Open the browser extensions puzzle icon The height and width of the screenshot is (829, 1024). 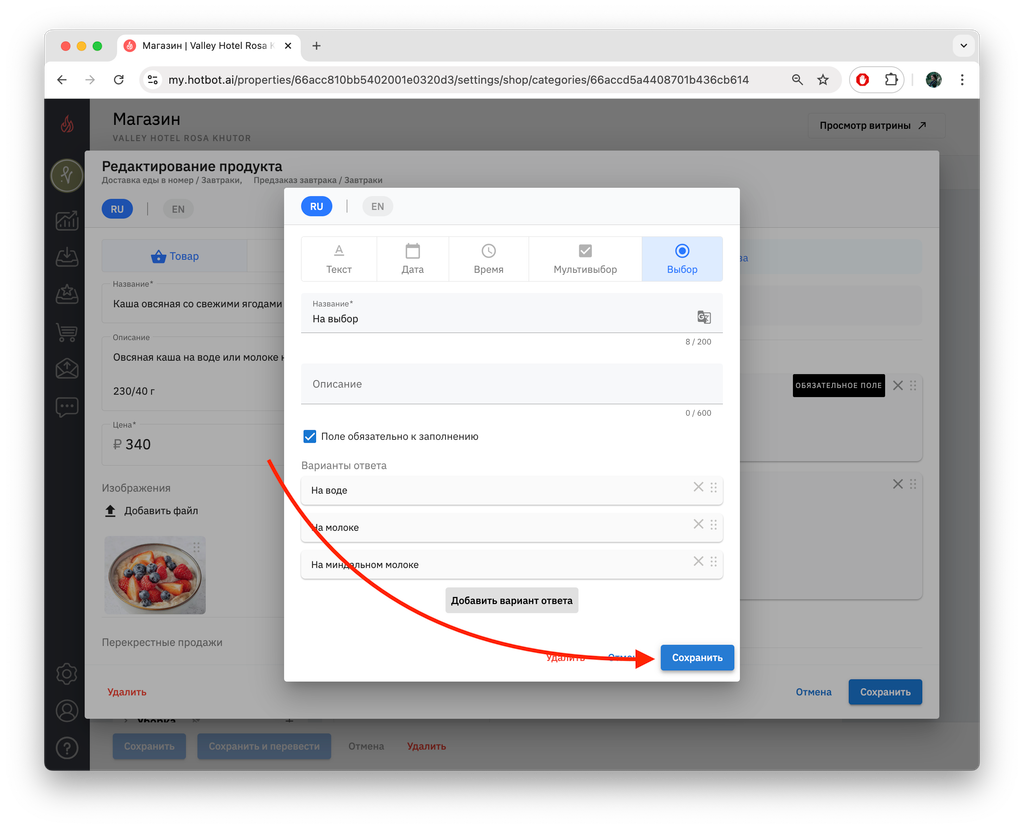tap(891, 80)
